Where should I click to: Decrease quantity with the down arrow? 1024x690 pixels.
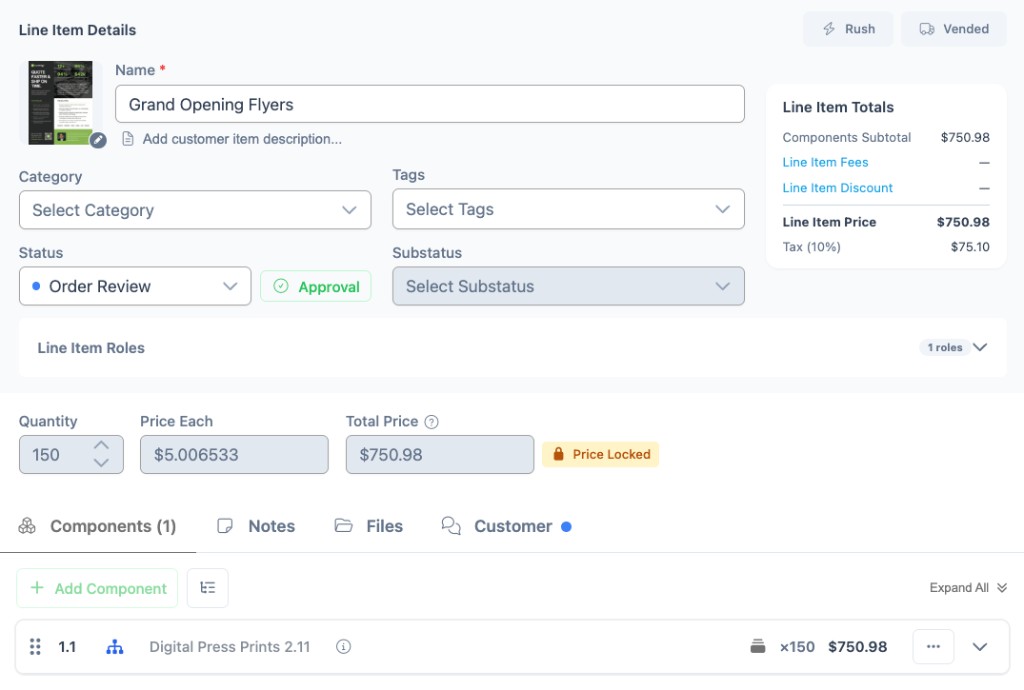point(101,463)
